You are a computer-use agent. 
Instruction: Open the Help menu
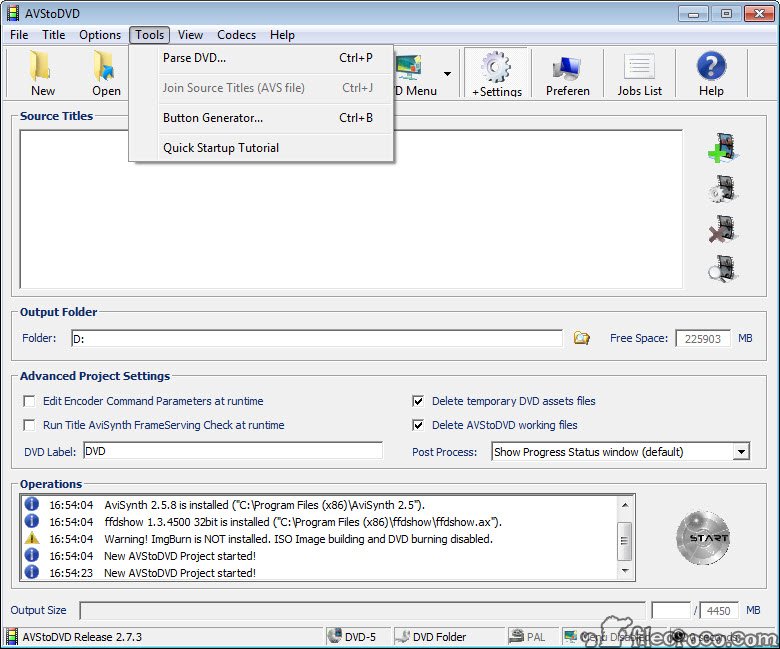coord(282,35)
